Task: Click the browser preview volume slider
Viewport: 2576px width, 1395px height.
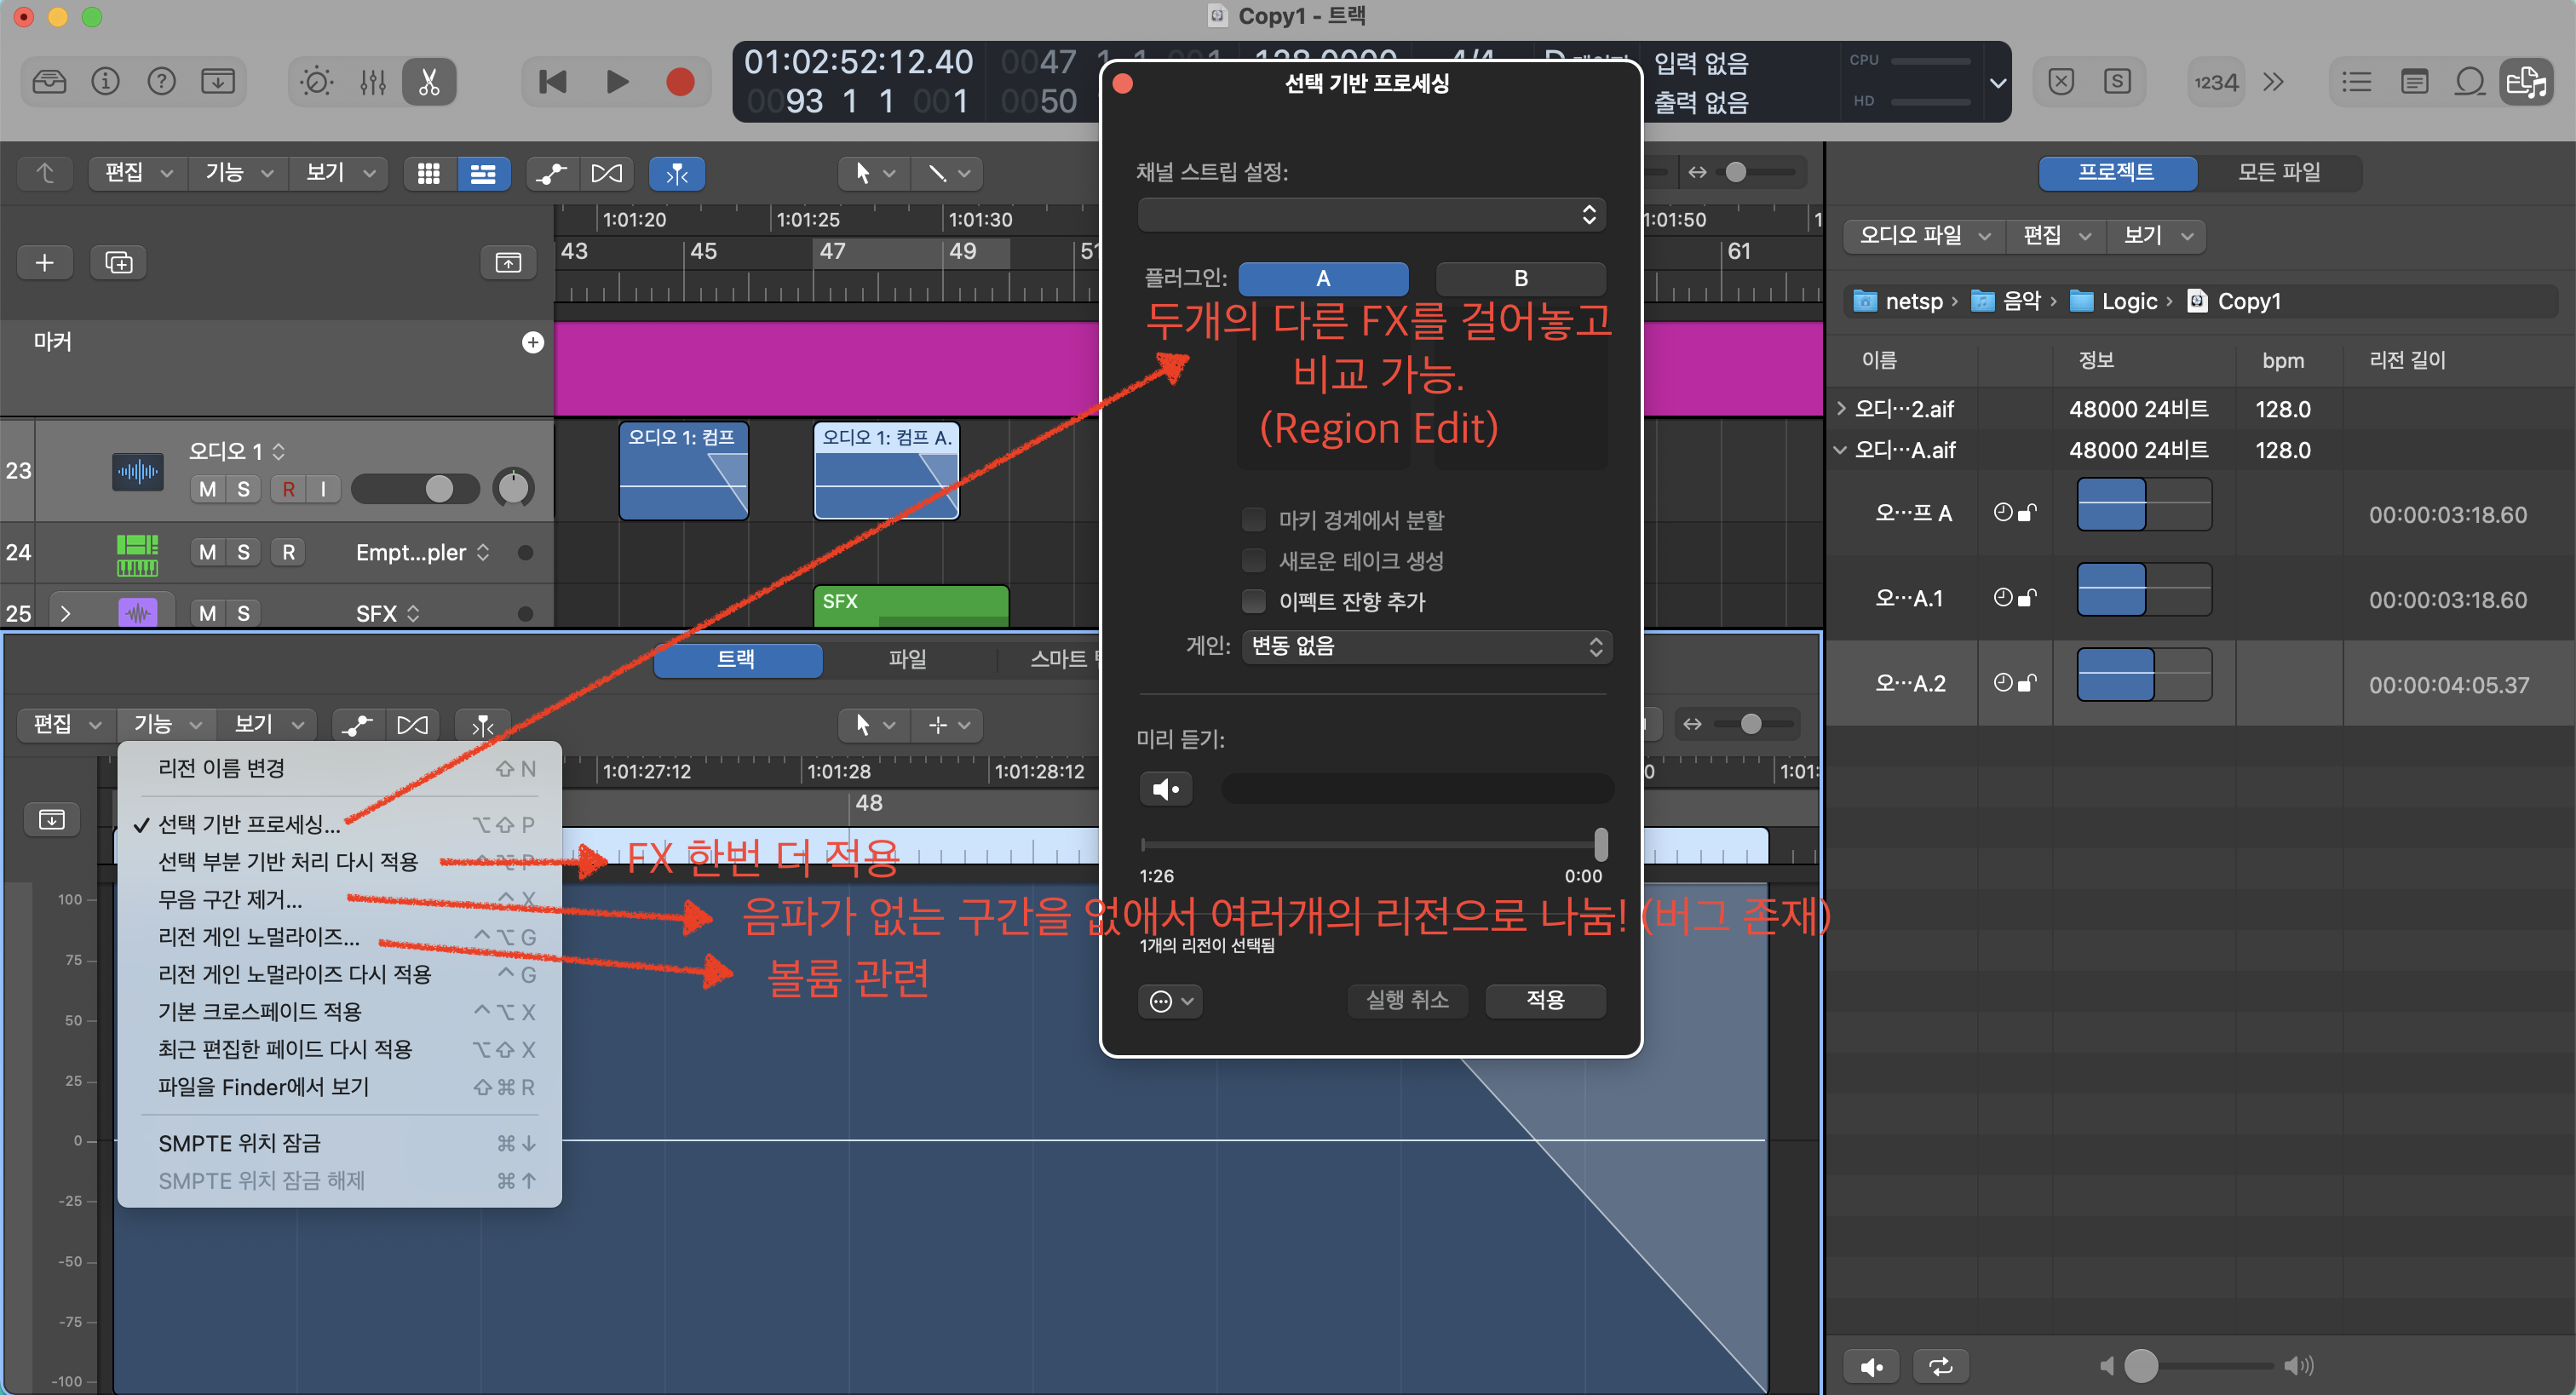Action: pyautogui.click(x=2141, y=1366)
